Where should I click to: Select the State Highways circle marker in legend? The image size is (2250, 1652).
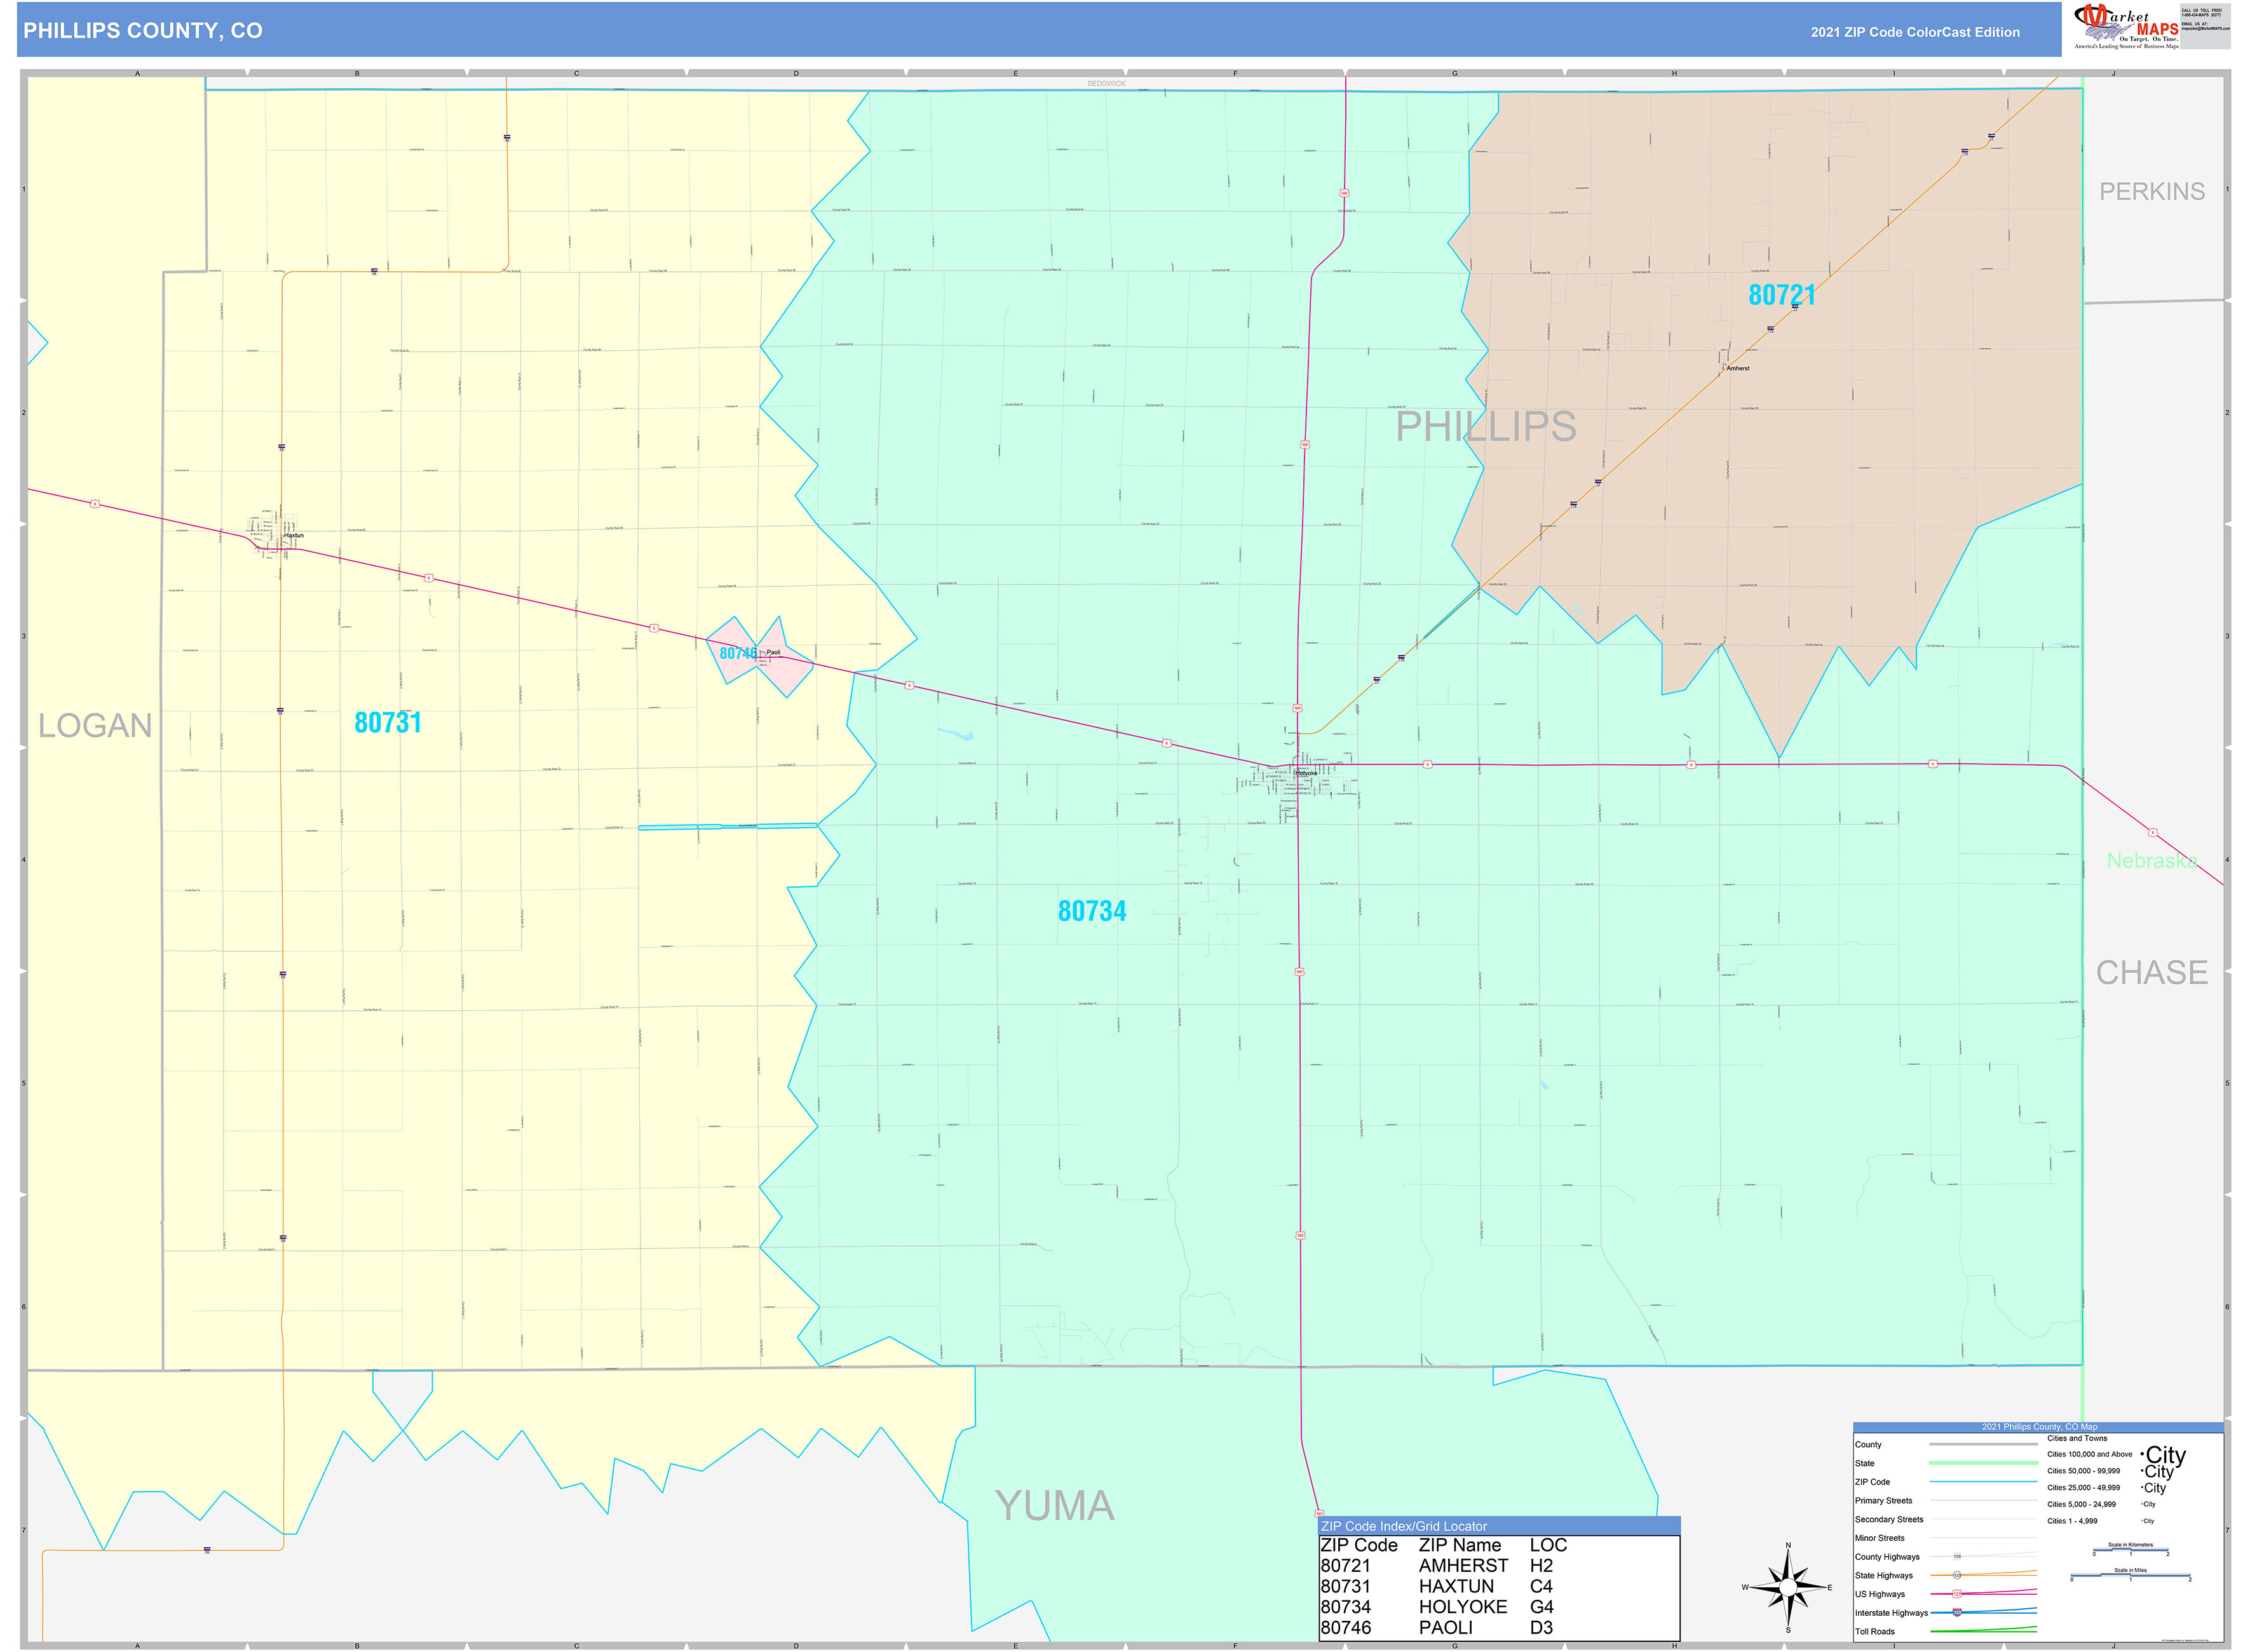click(x=1957, y=1575)
